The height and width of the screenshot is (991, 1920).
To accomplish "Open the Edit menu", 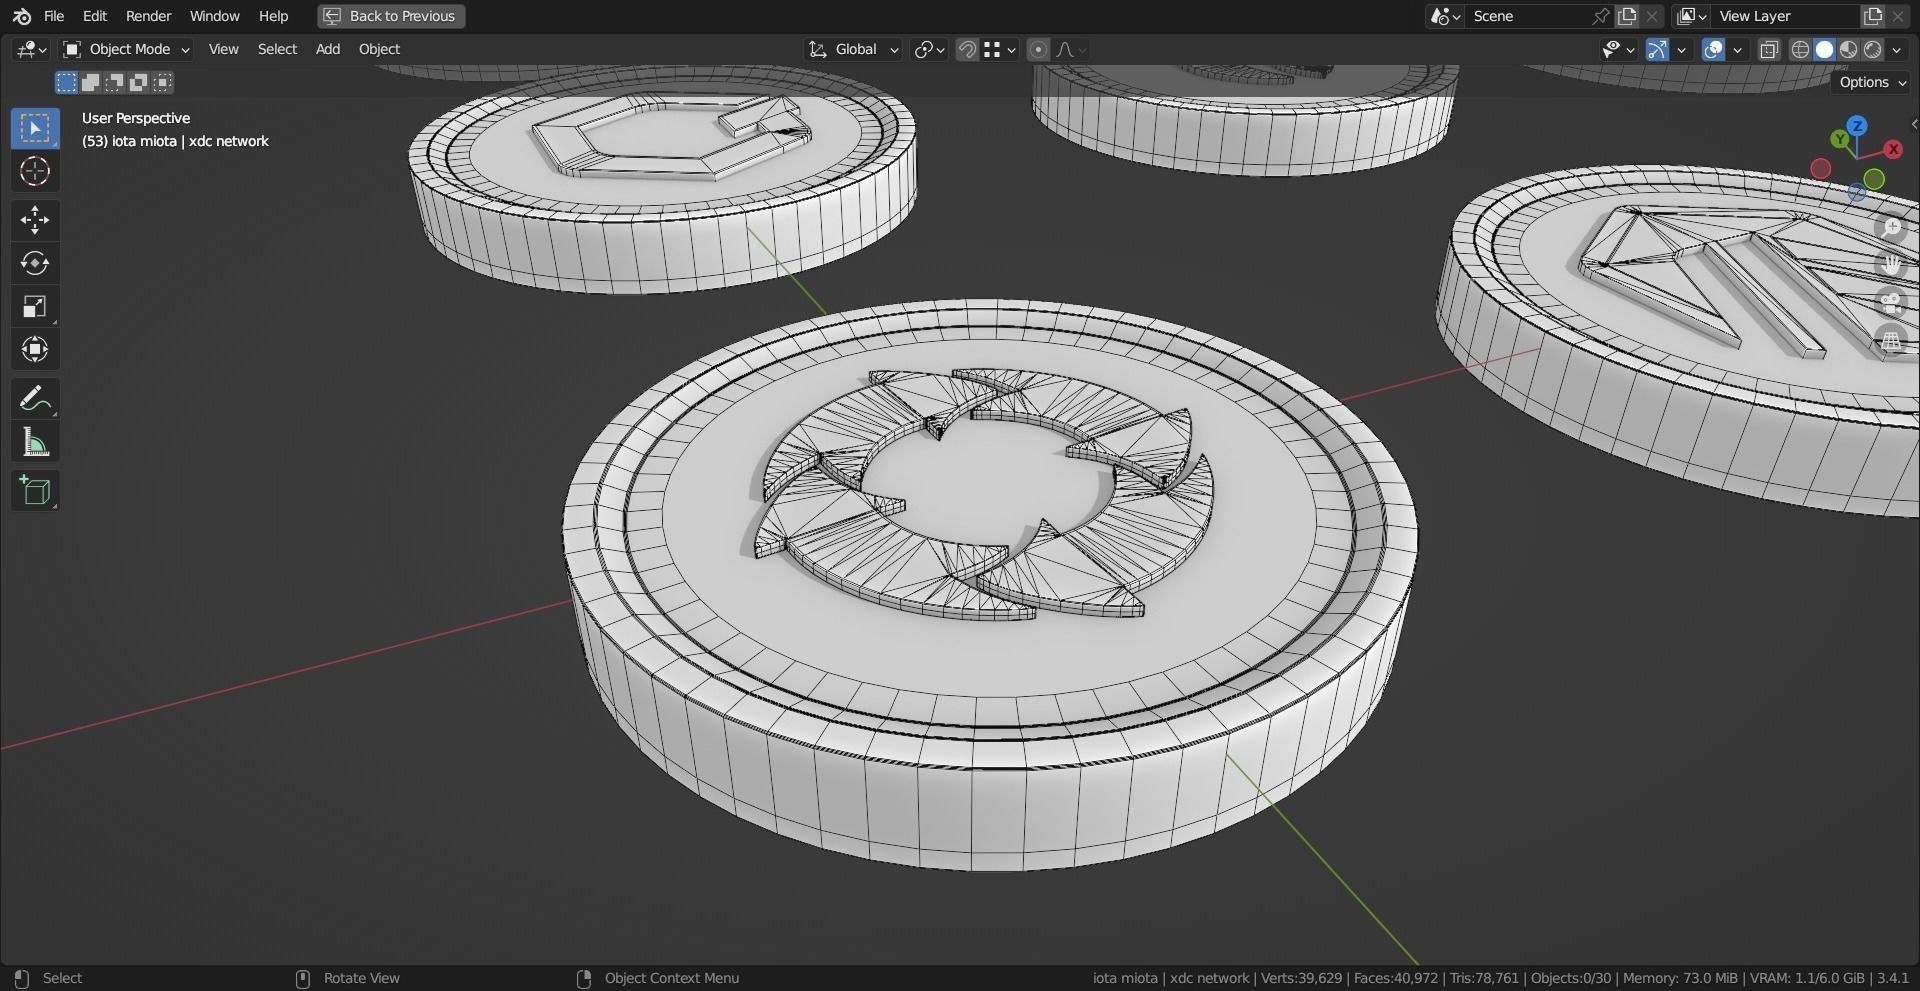I will 95,16.
